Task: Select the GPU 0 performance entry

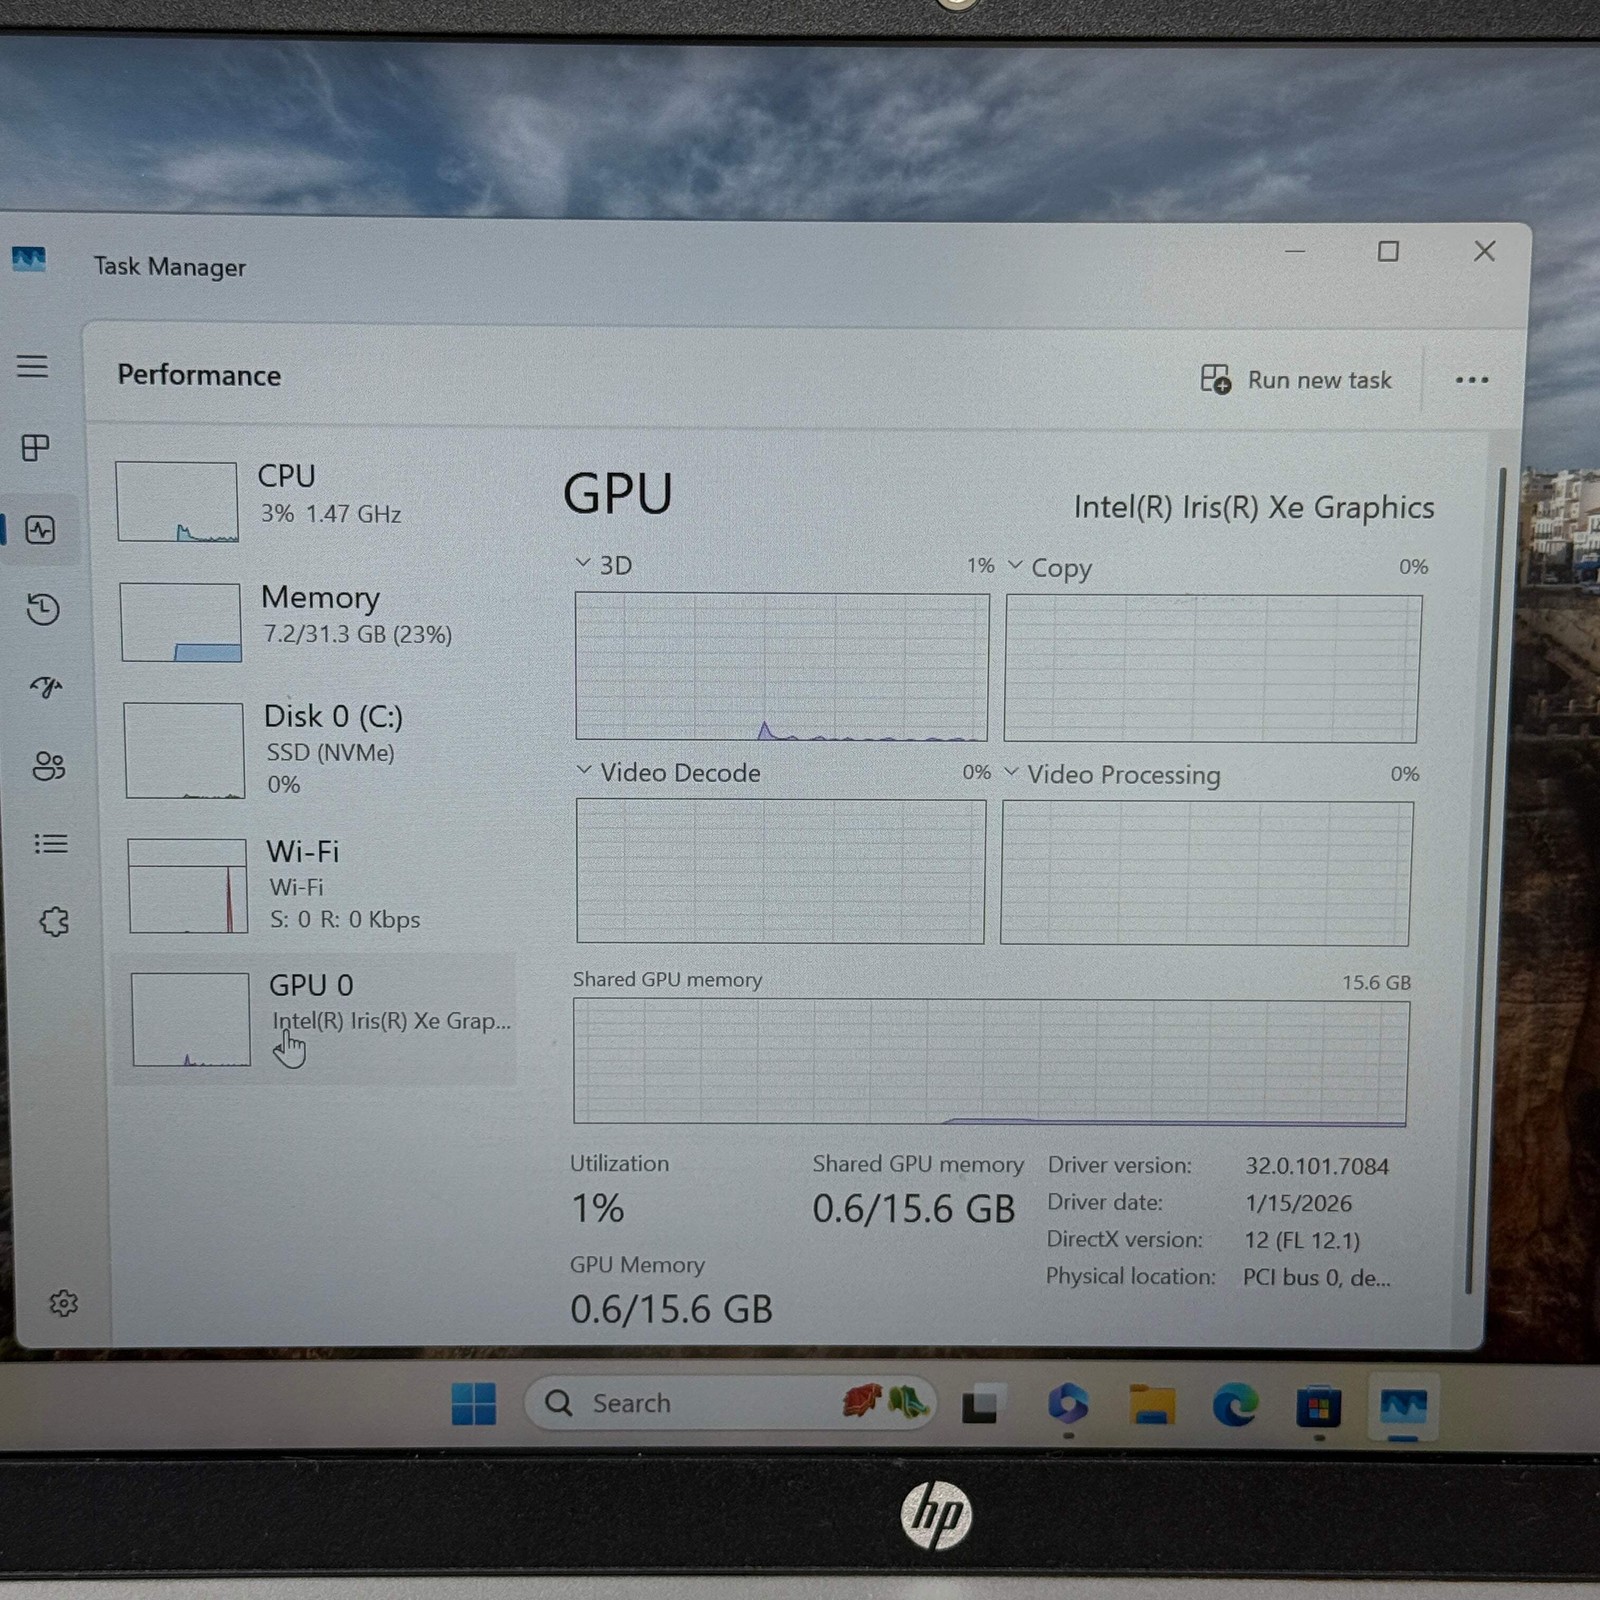Action: pyautogui.click(x=315, y=1019)
